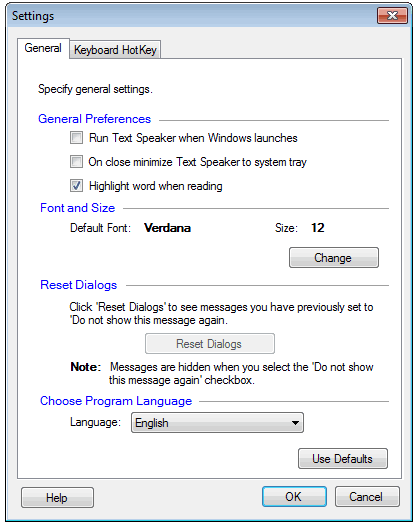Open the Language combo box showing English
Viewport: 416px width, 526px height.
[217, 423]
